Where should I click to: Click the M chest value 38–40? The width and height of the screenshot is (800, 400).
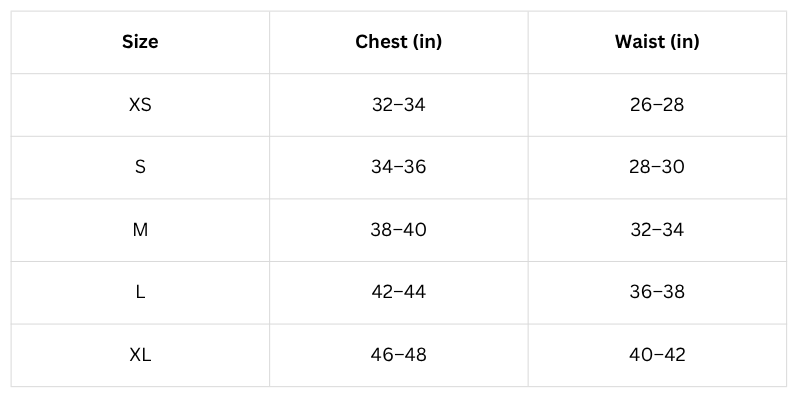(398, 230)
